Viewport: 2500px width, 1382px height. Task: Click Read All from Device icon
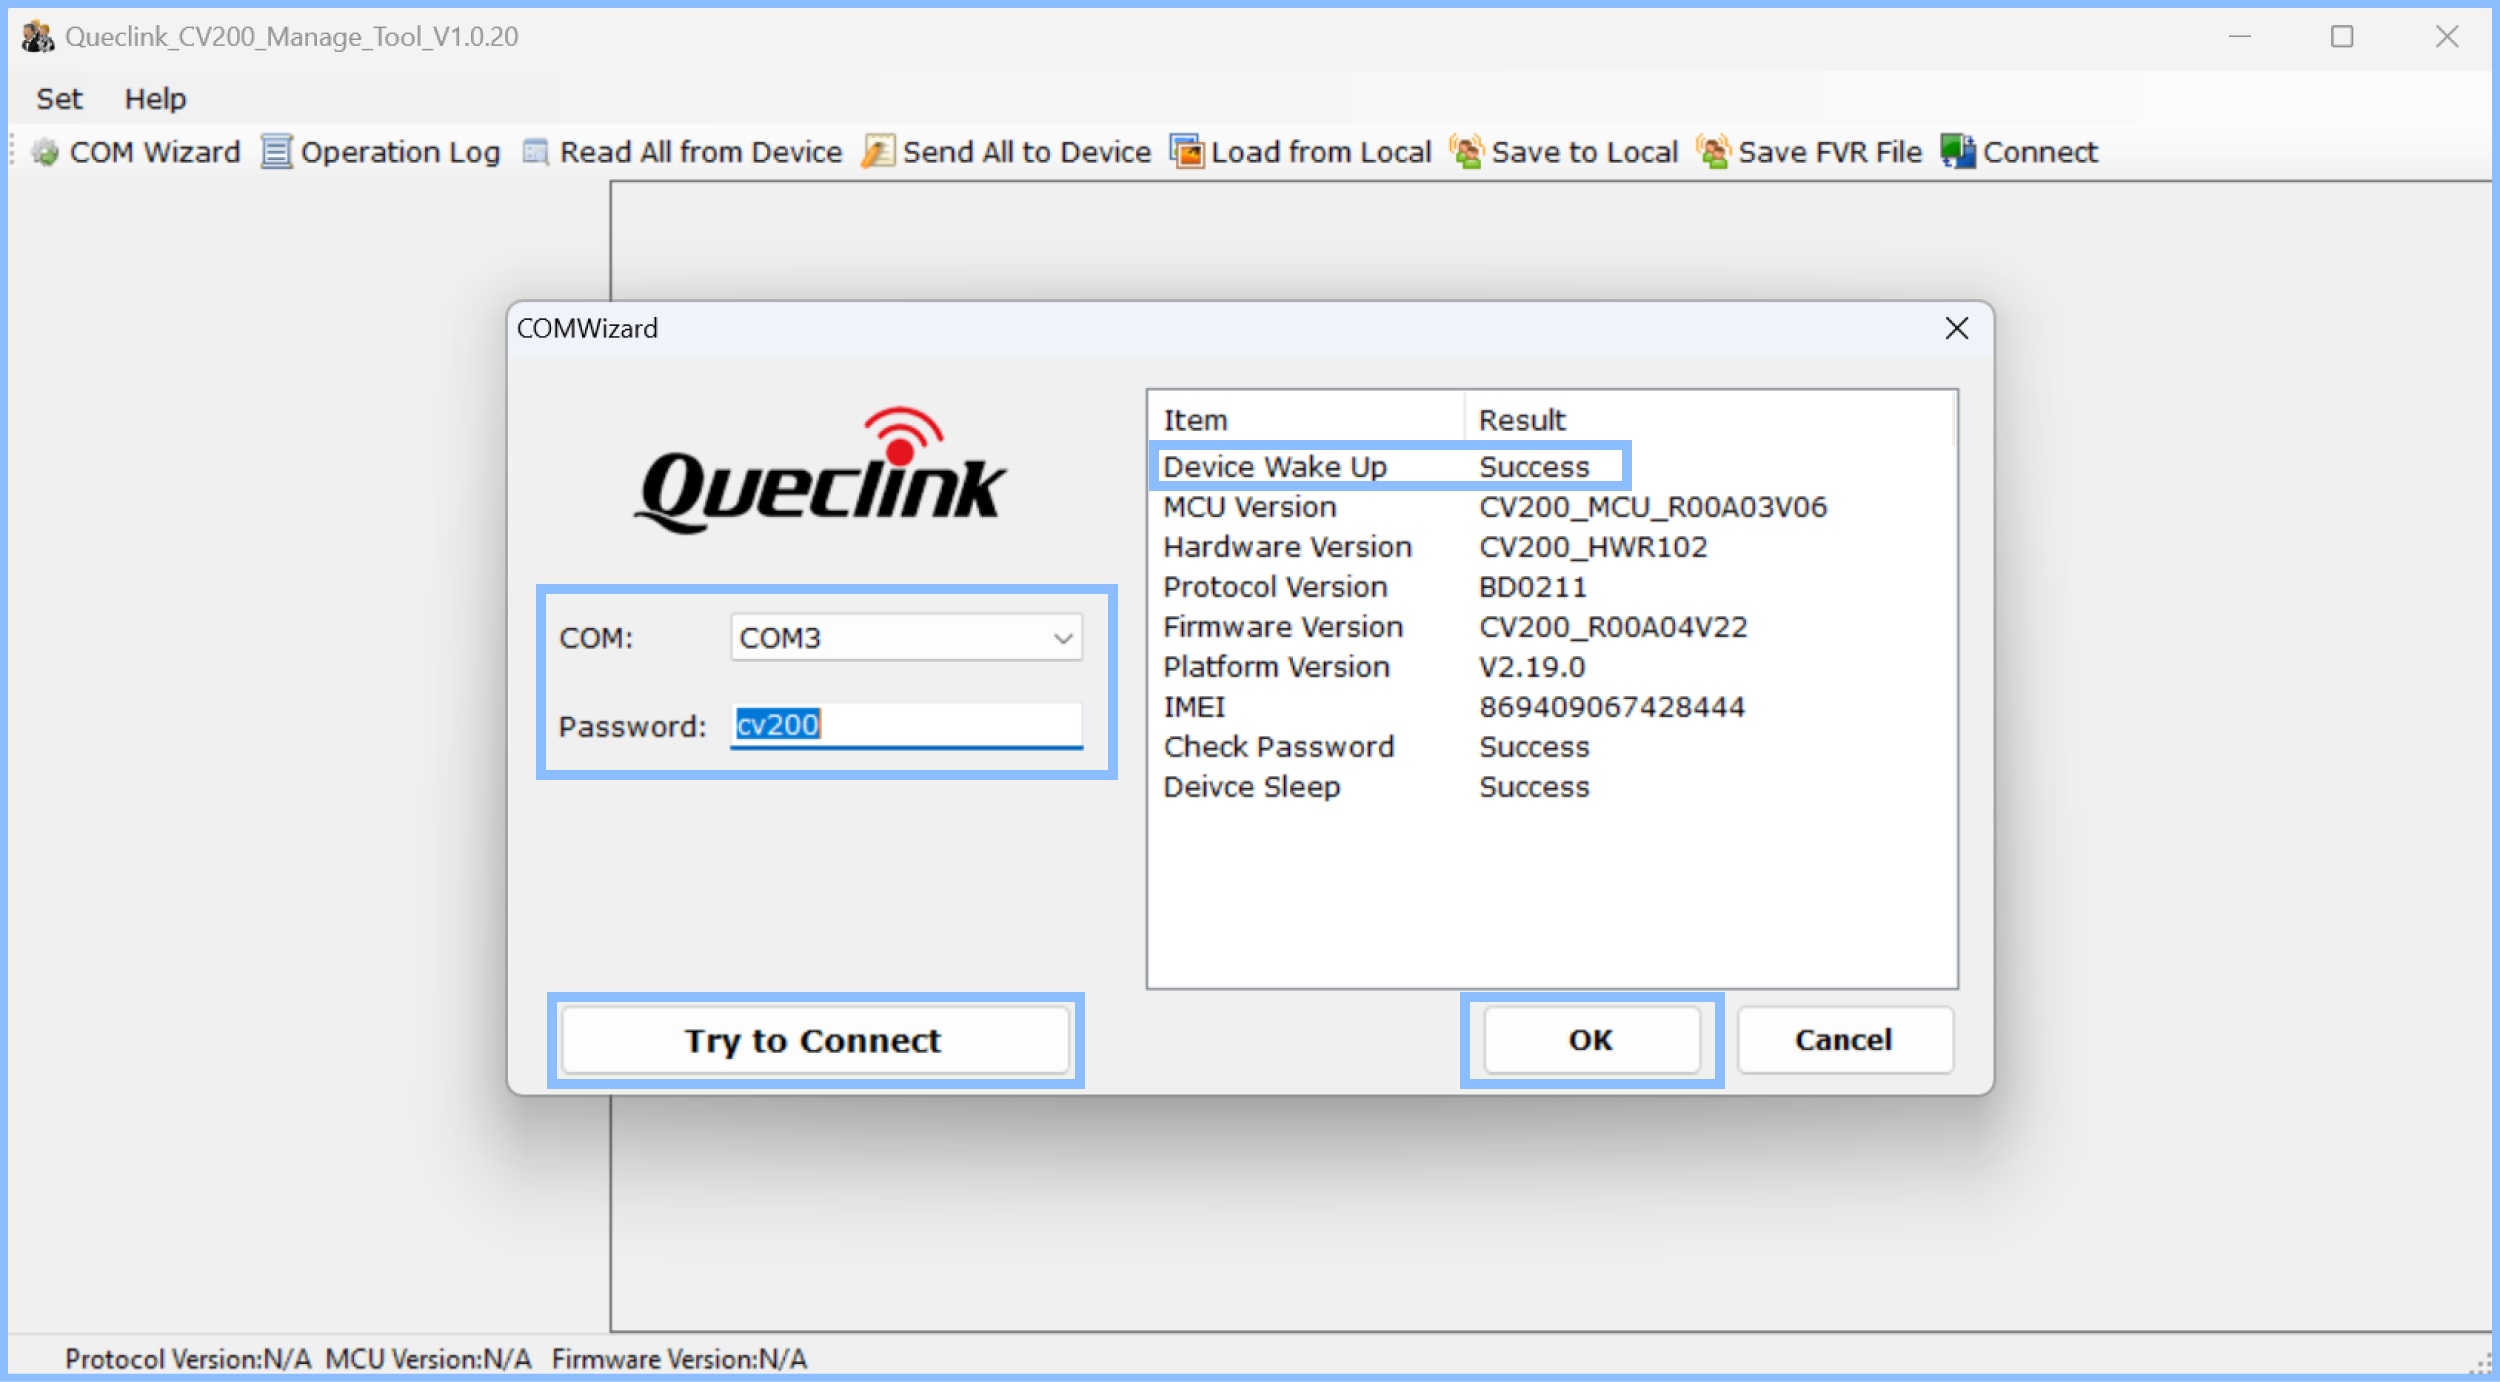[x=534, y=151]
